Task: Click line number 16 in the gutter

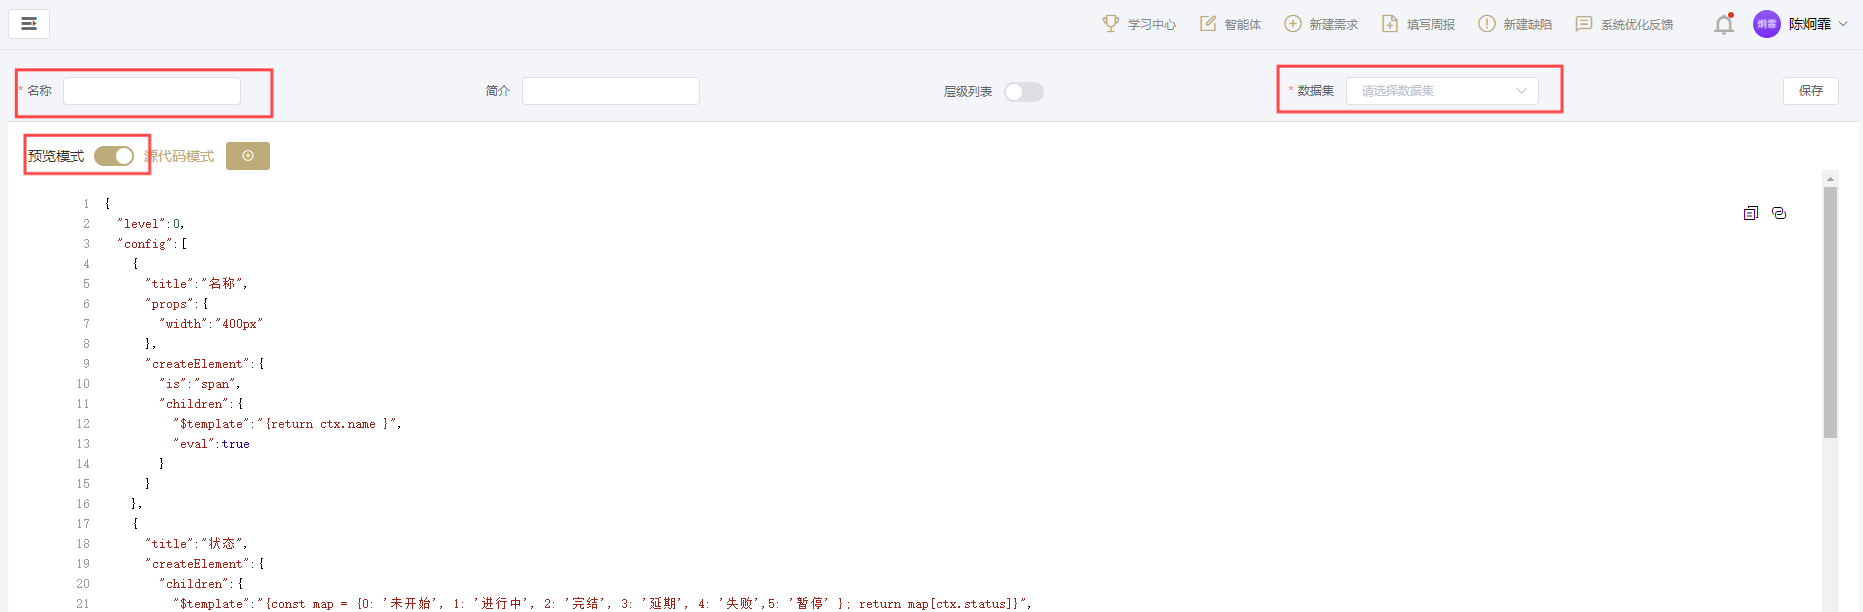Action: point(83,504)
